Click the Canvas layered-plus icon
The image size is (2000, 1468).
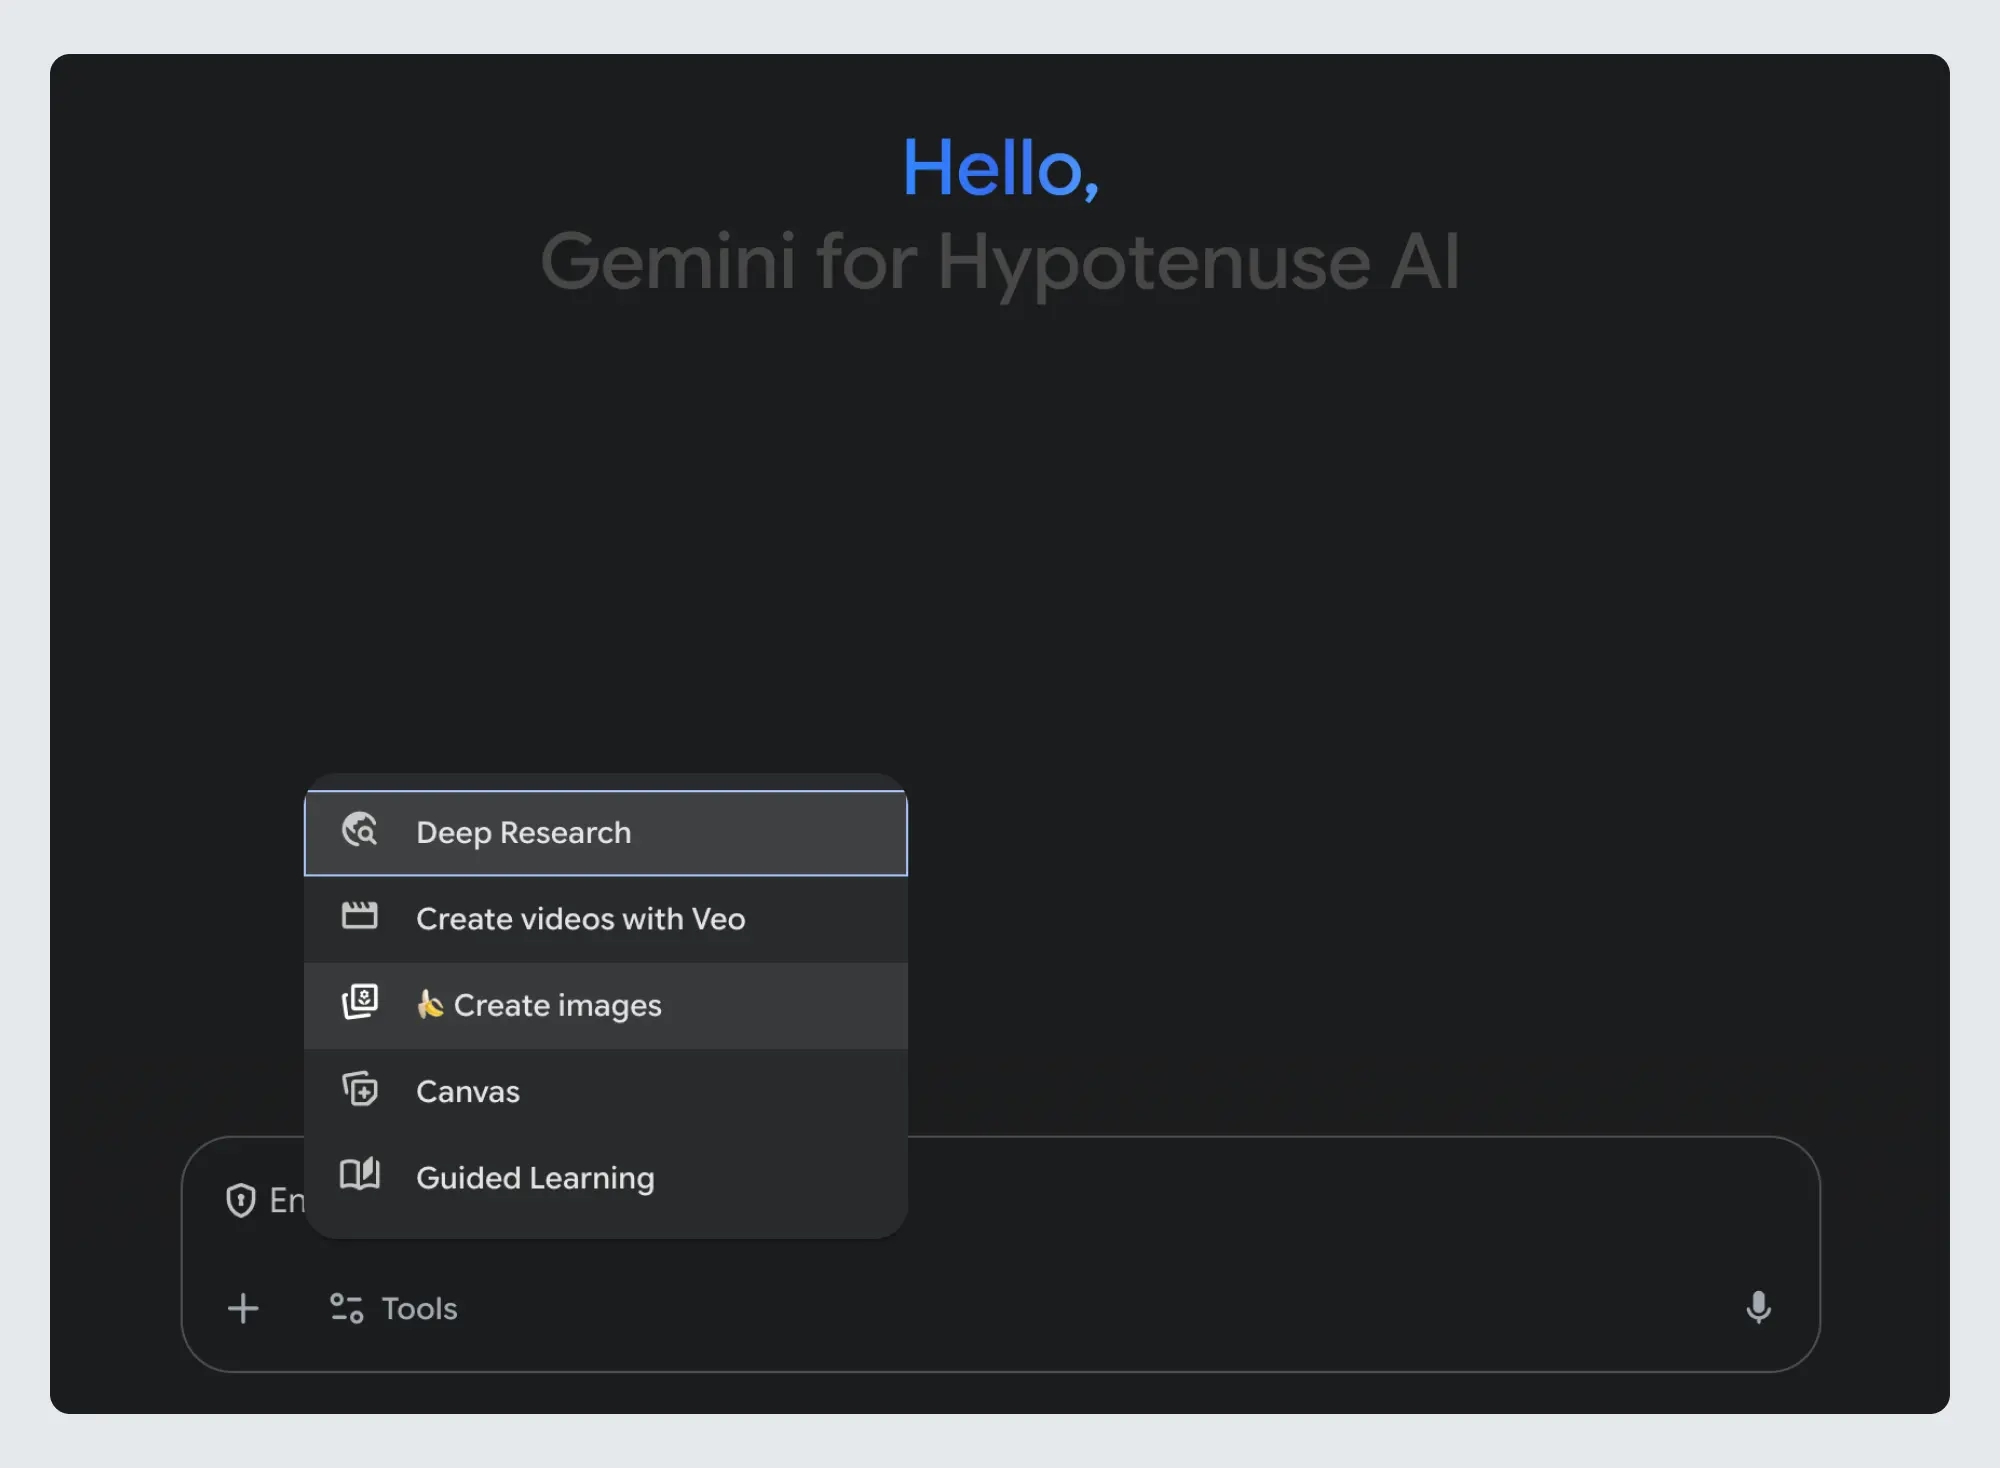(x=359, y=1088)
